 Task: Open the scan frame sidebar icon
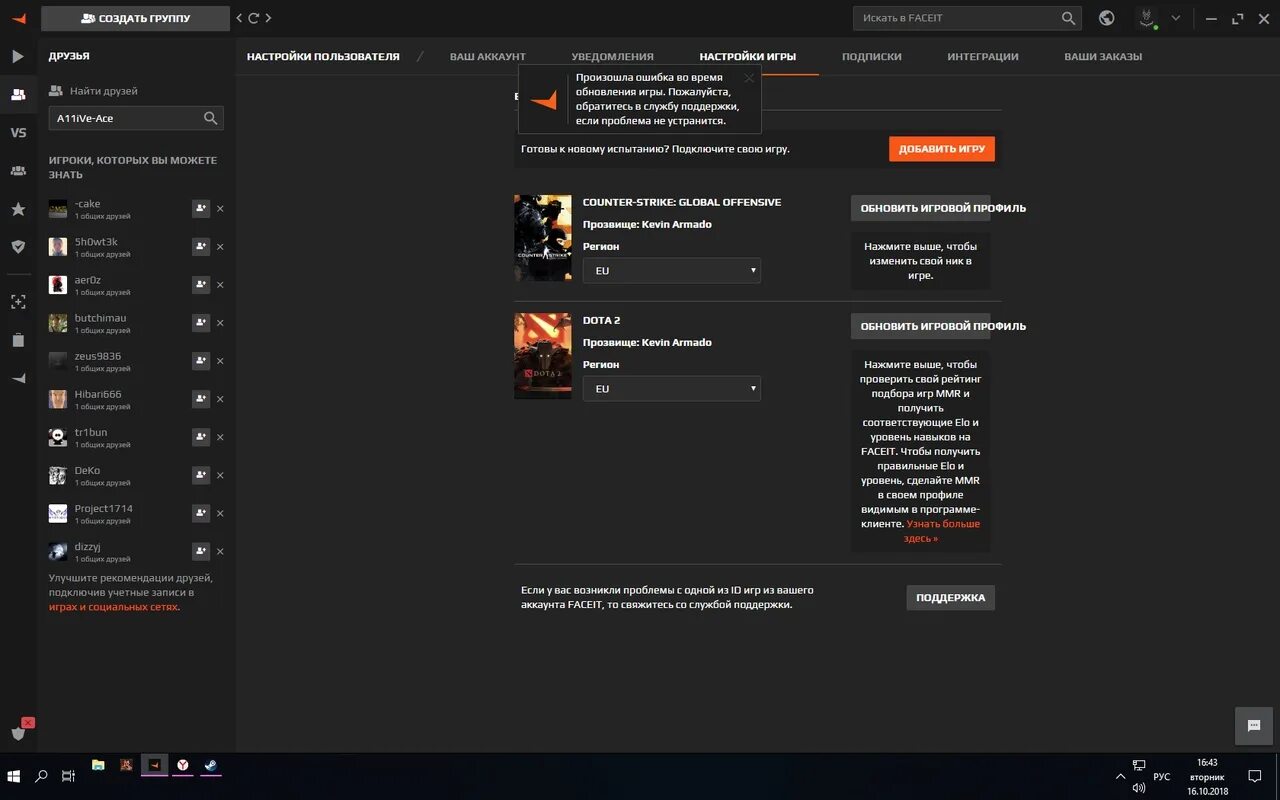click(18, 301)
